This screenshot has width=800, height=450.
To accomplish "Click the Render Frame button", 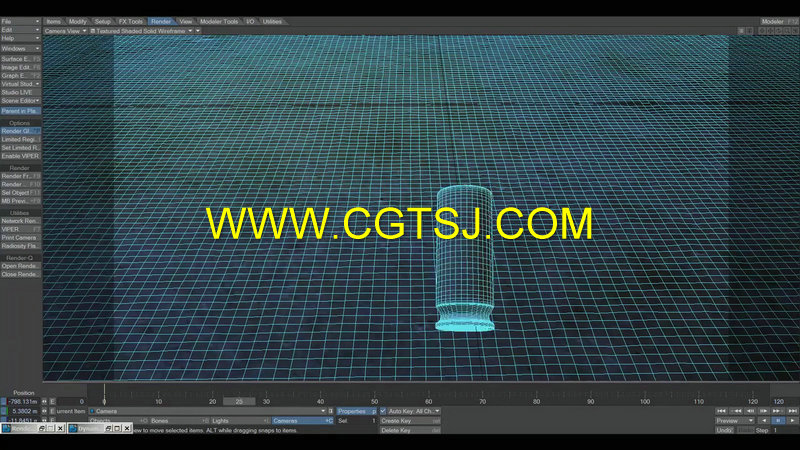I will [20, 177].
